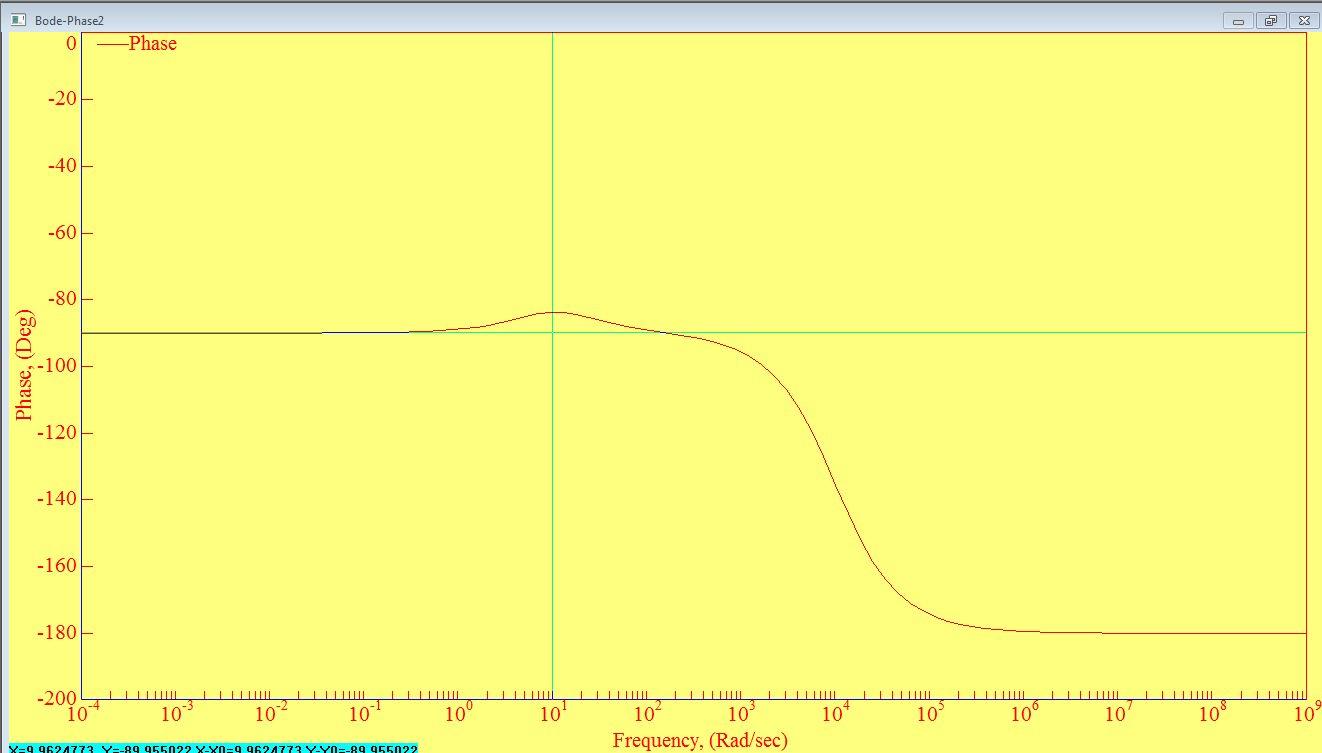
Task: Minimize the Bode-Phase2 plot window
Action: pyautogui.click(x=1238, y=20)
